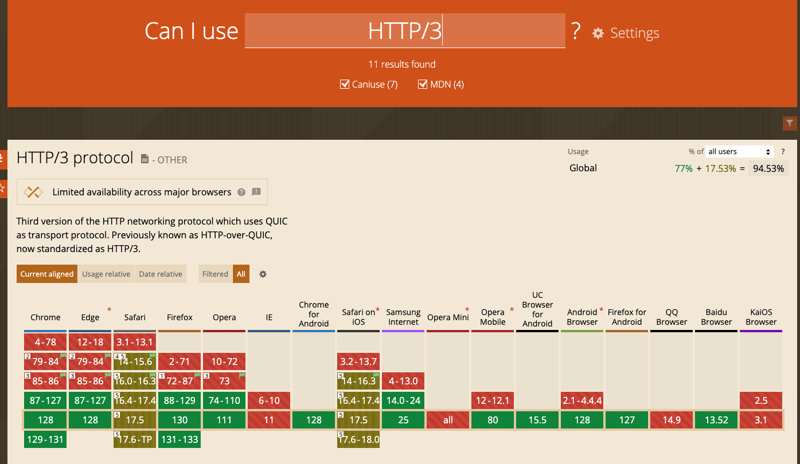Viewport: 800px width, 464px height.
Task: Click the baseline help question icon
Action: pos(241,192)
